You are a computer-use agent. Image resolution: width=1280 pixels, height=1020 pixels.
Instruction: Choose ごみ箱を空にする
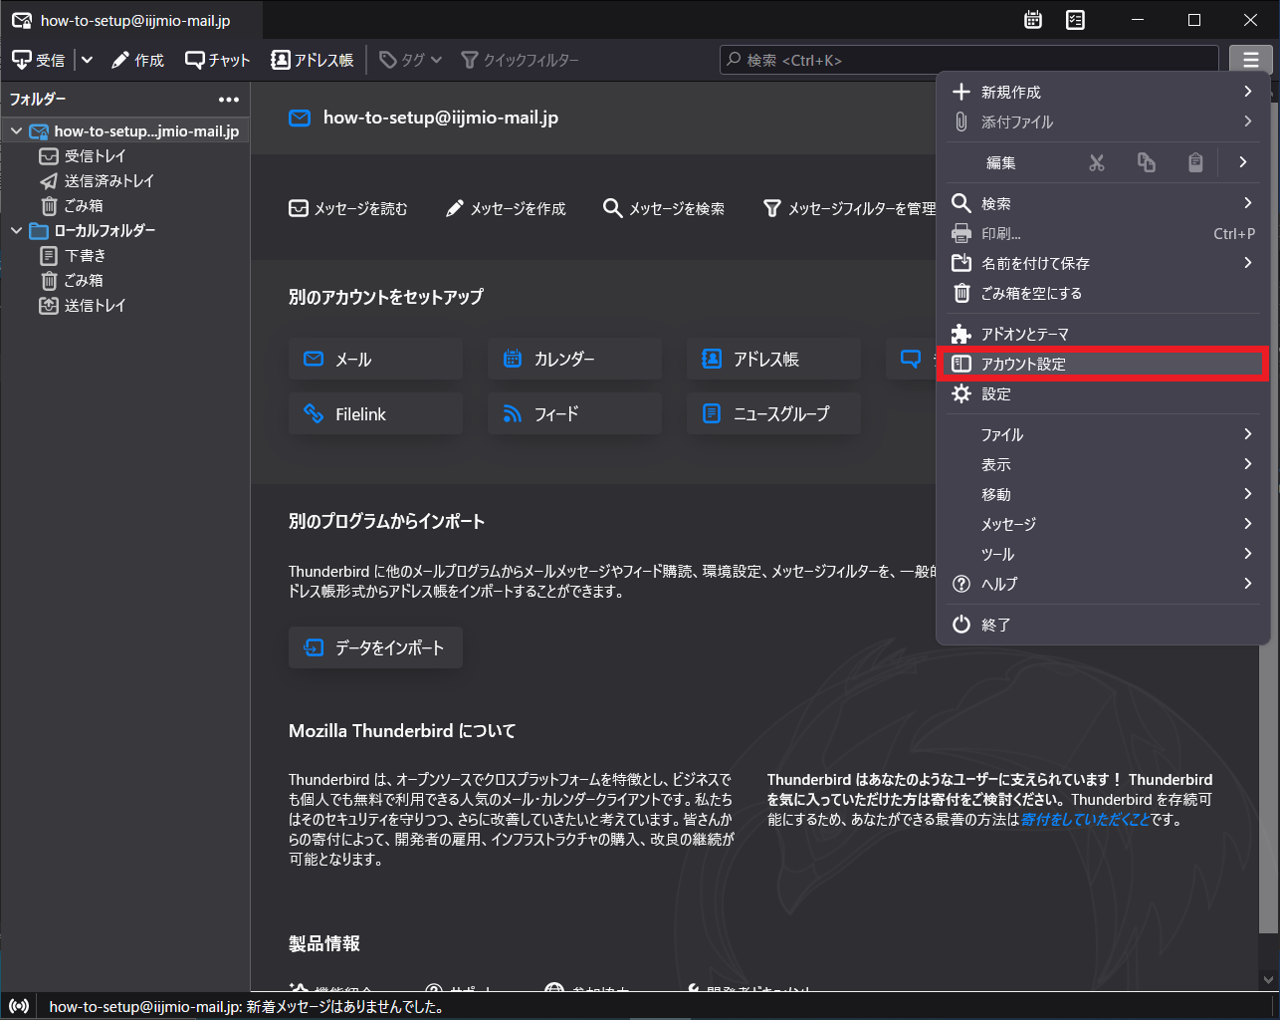click(1103, 293)
